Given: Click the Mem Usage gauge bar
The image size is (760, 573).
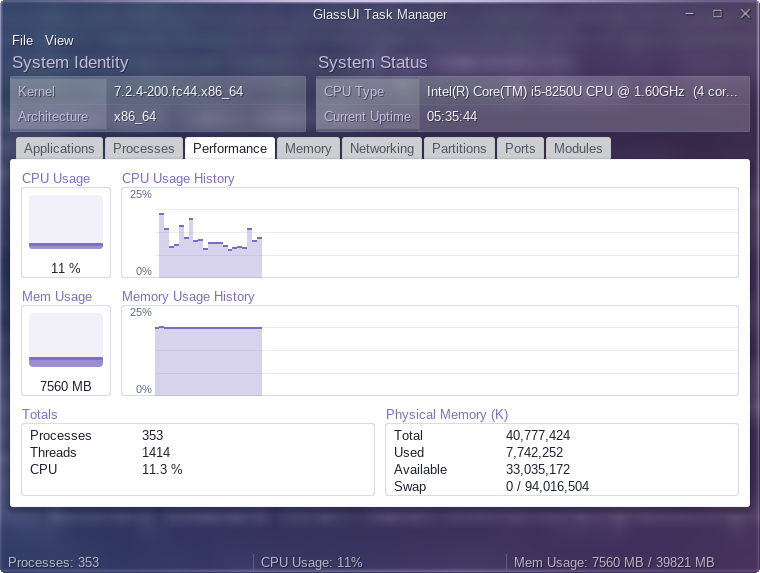Looking at the screenshot, I should pos(66,340).
